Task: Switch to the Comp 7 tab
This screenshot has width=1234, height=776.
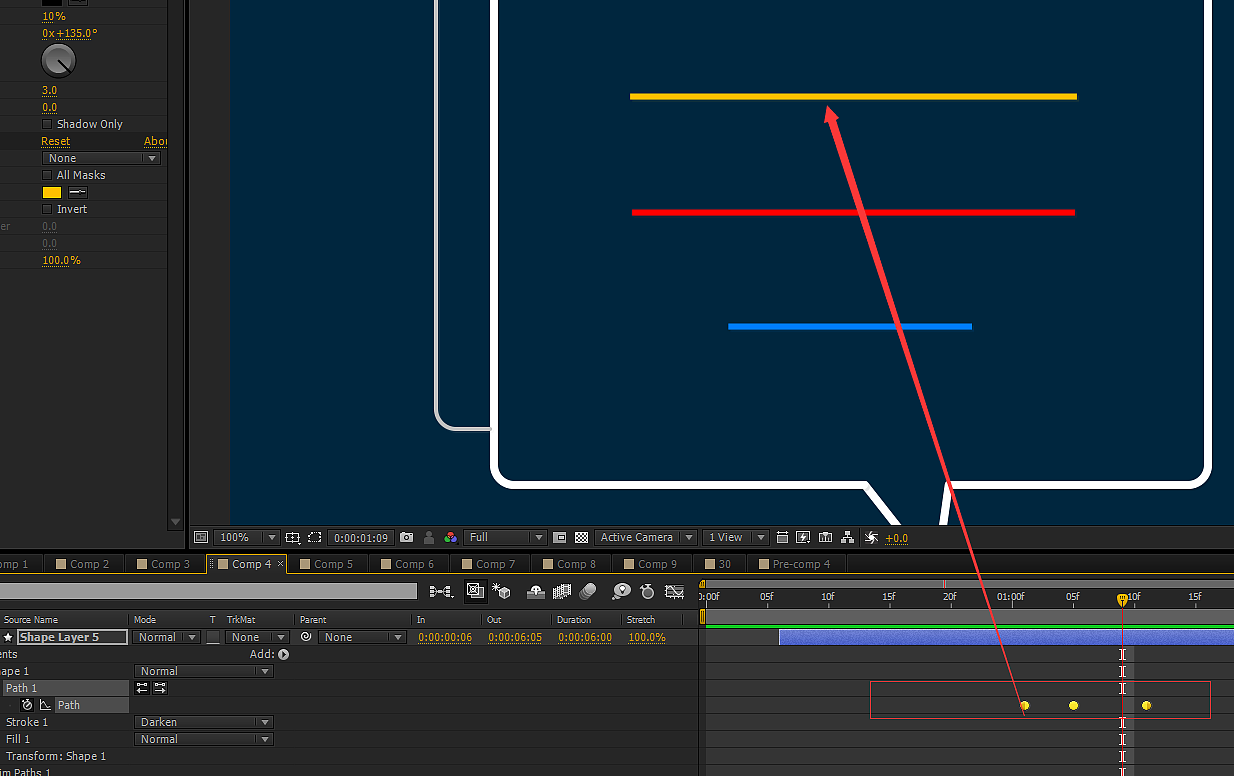Action: click(x=489, y=564)
